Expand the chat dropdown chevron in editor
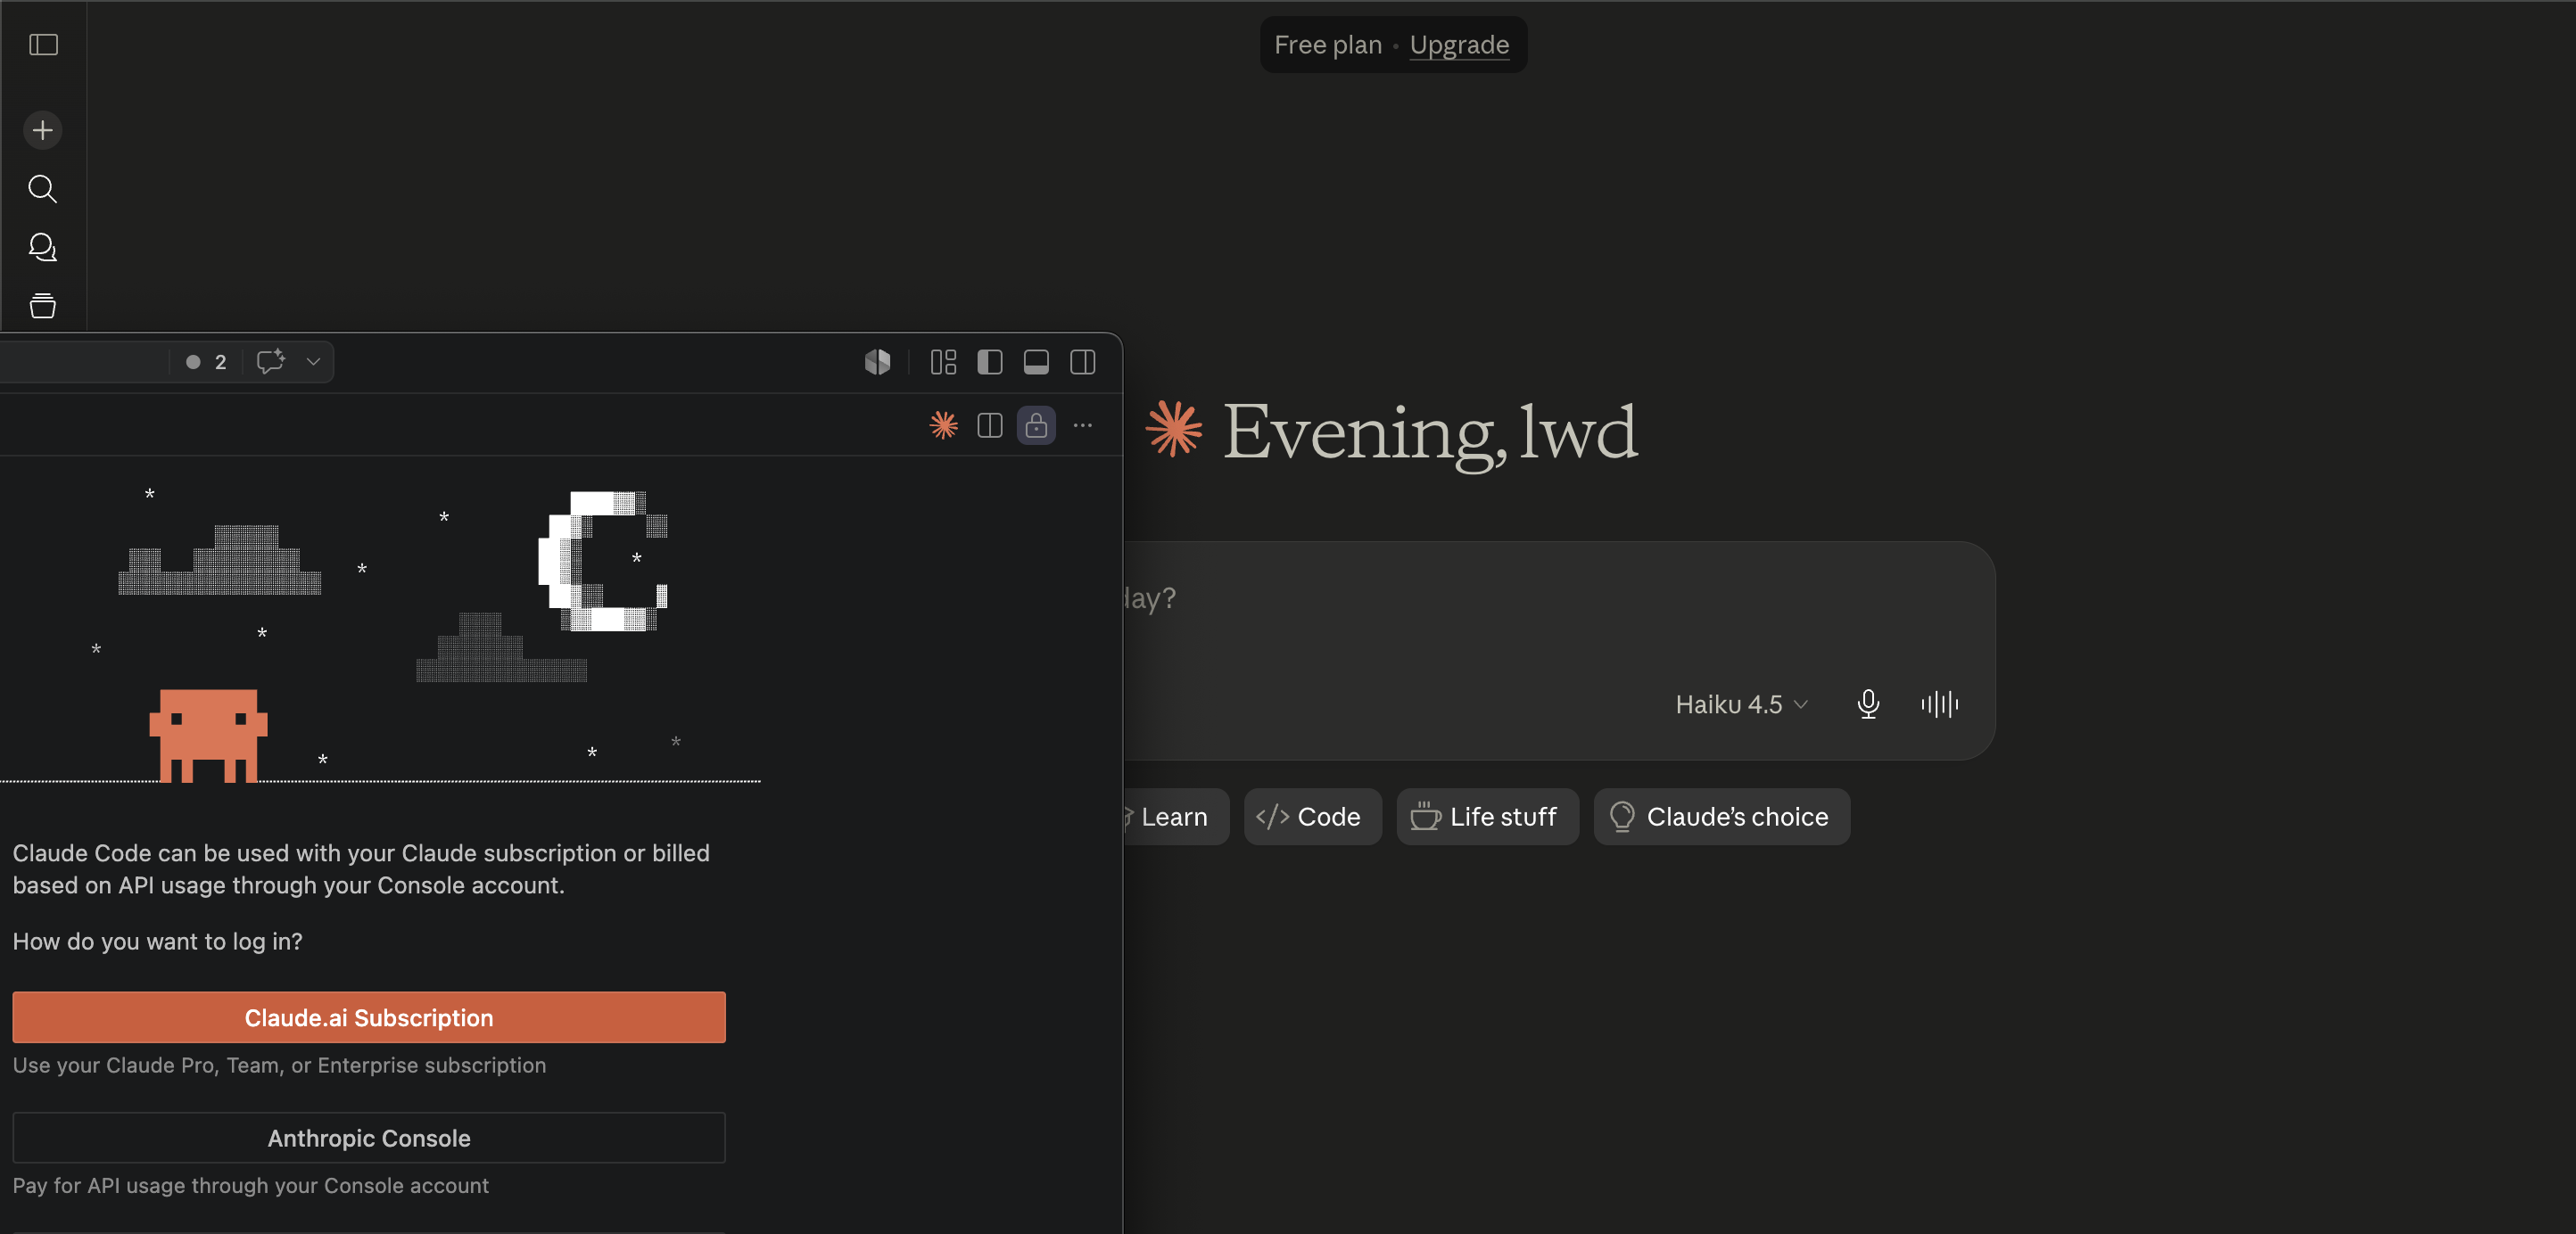 pyautogui.click(x=313, y=362)
